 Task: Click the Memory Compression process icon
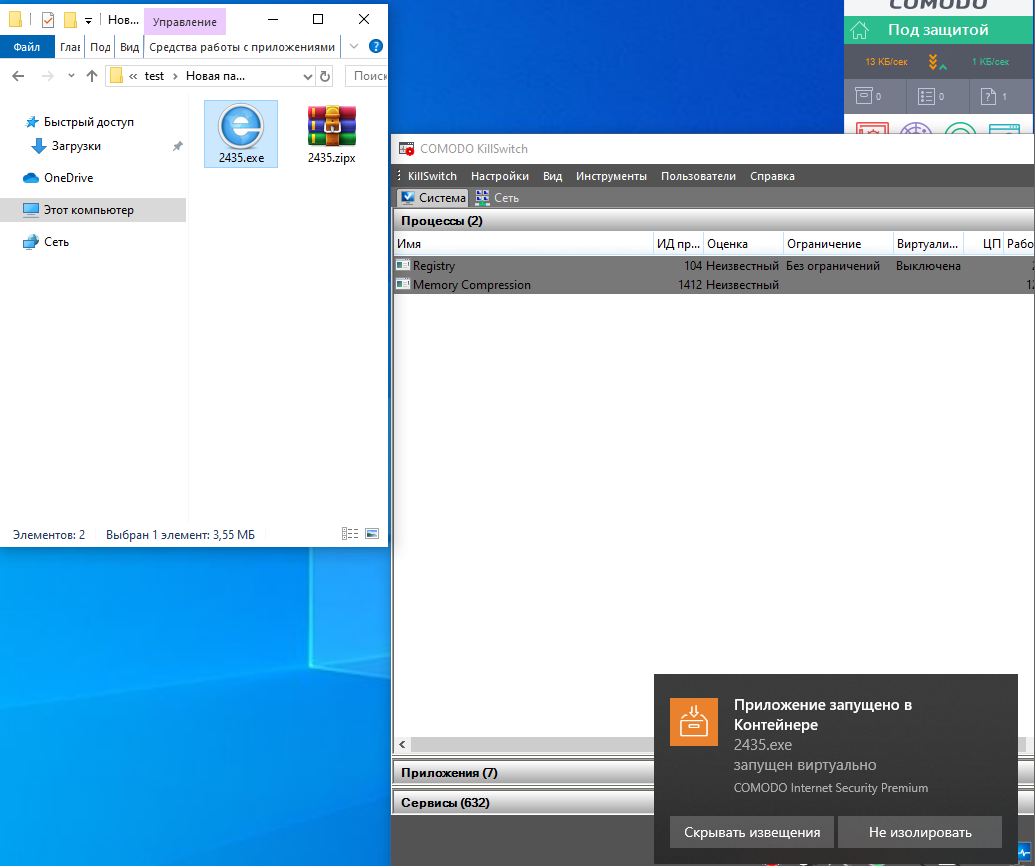(x=403, y=284)
